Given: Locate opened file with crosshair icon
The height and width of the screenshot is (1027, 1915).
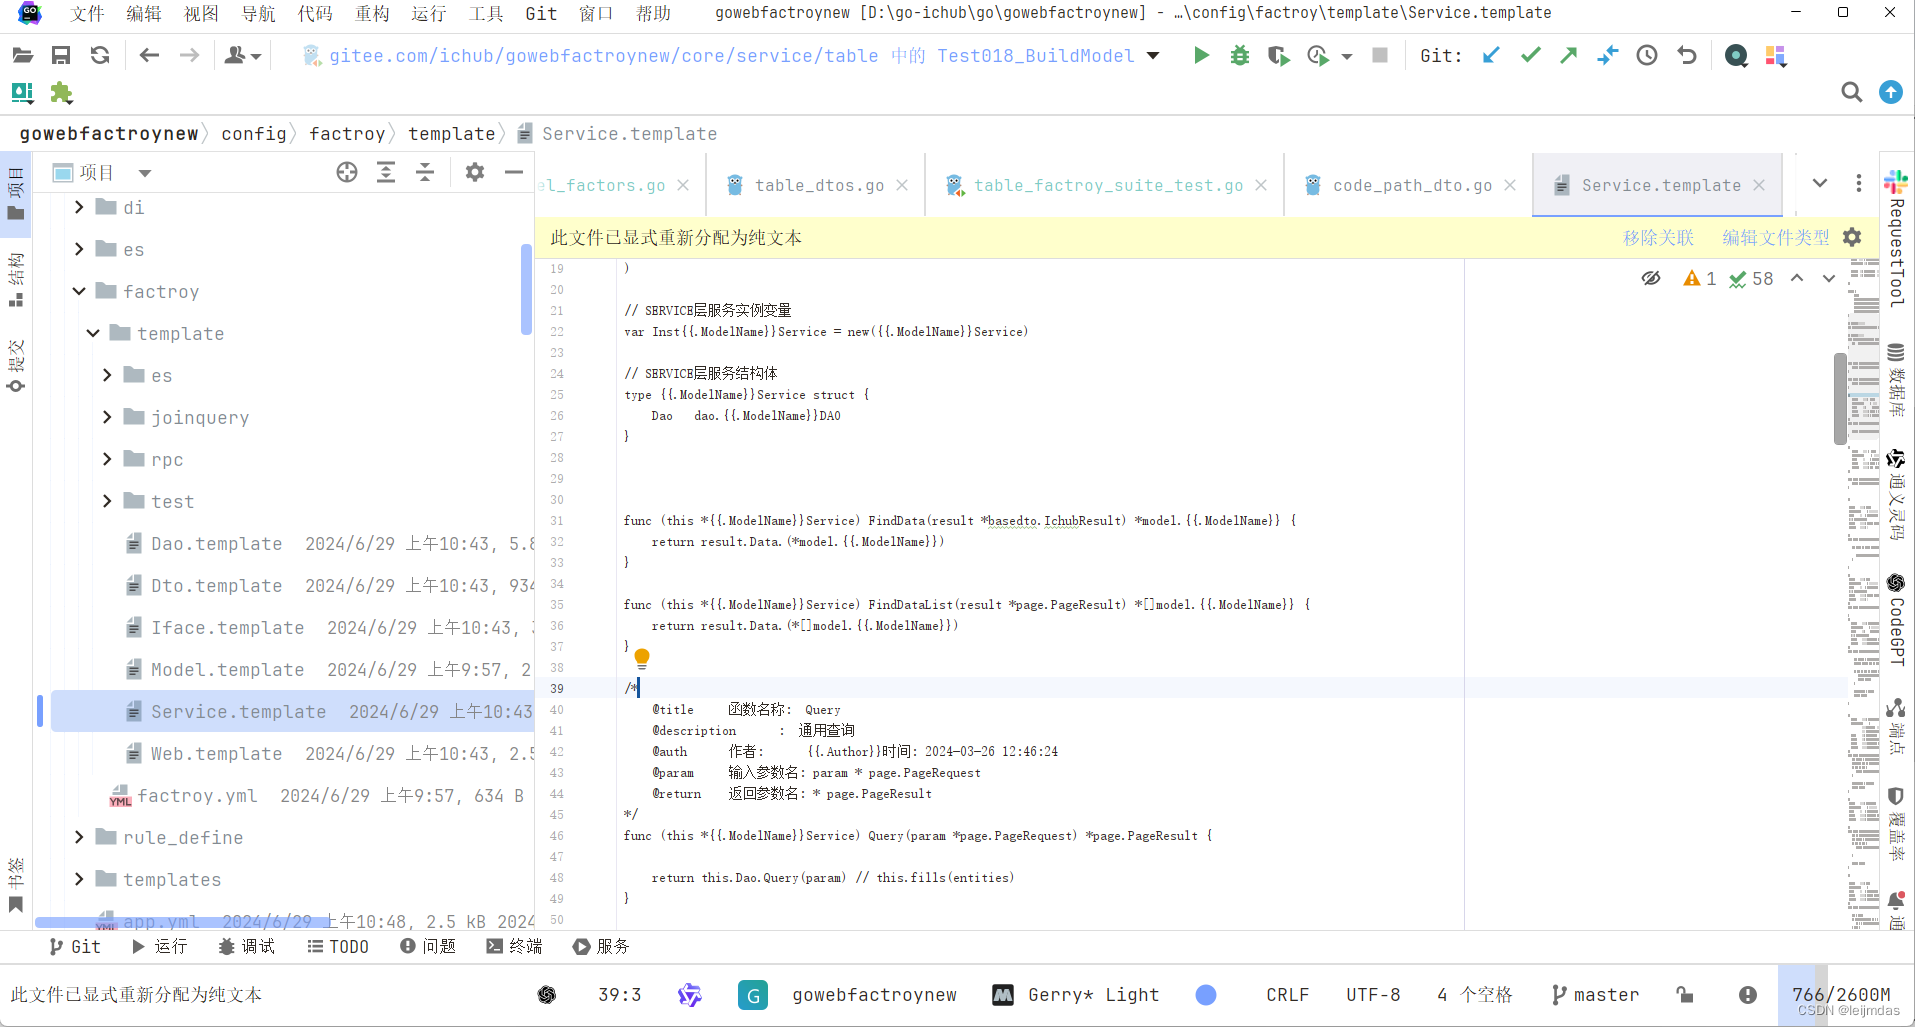Looking at the screenshot, I should pyautogui.click(x=346, y=171).
